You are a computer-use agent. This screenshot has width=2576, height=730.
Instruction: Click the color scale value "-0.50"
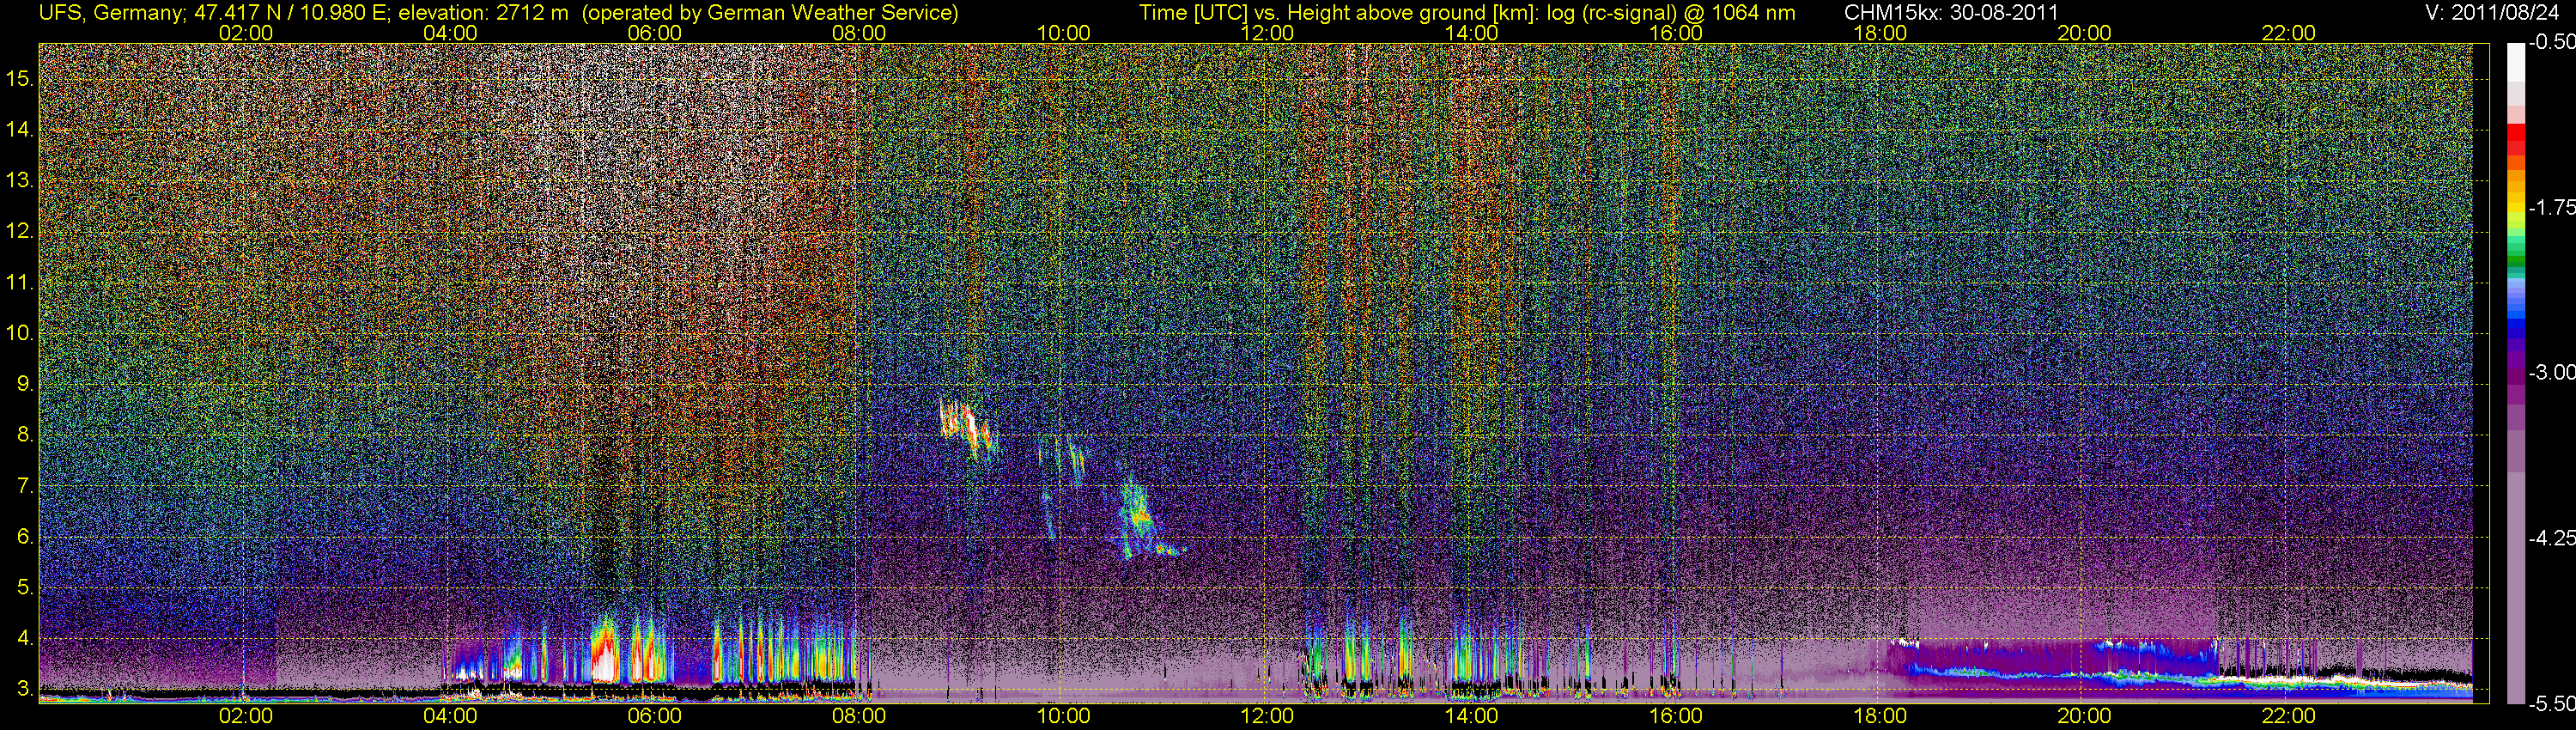coord(2551,43)
